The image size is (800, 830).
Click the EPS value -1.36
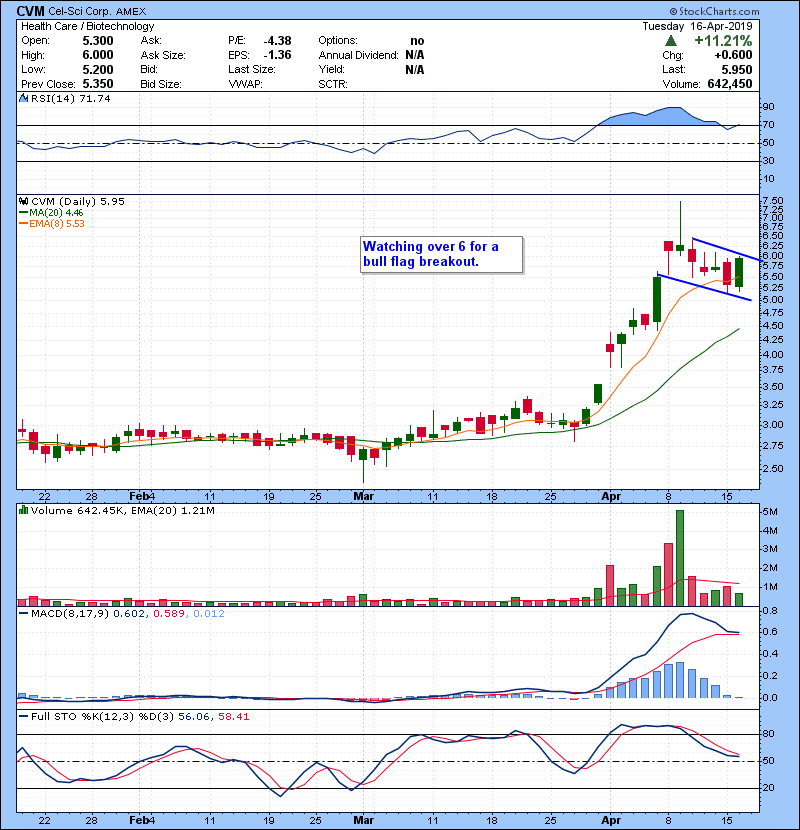pyautogui.click(x=277, y=55)
